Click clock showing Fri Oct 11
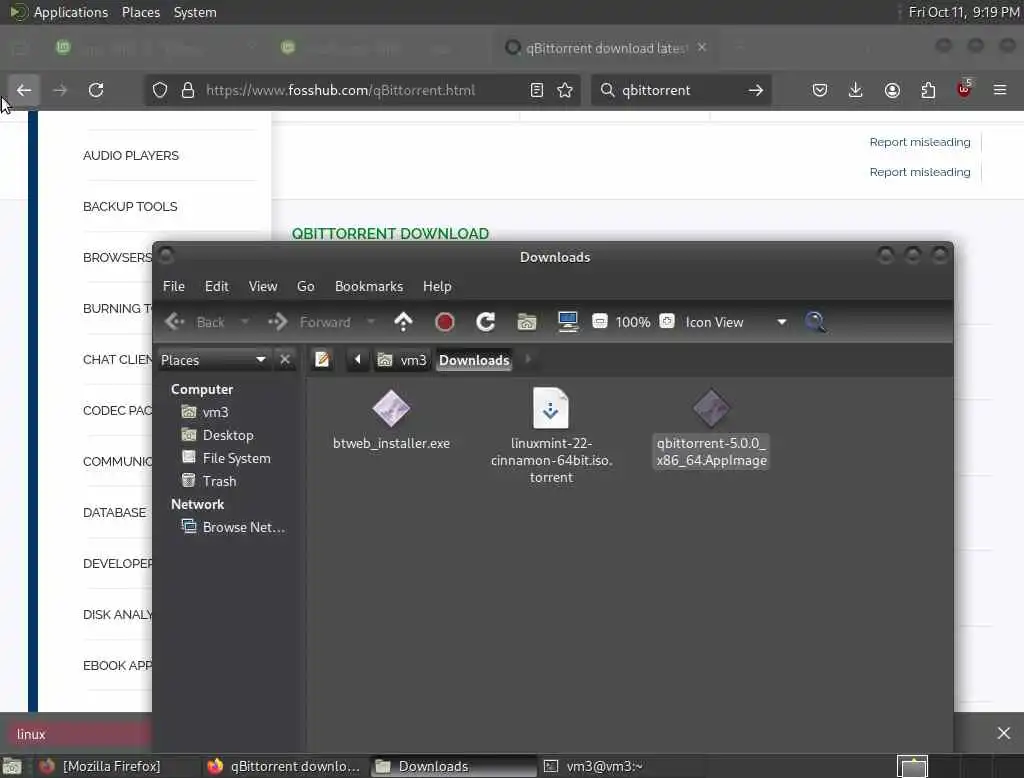 (x=964, y=12)
